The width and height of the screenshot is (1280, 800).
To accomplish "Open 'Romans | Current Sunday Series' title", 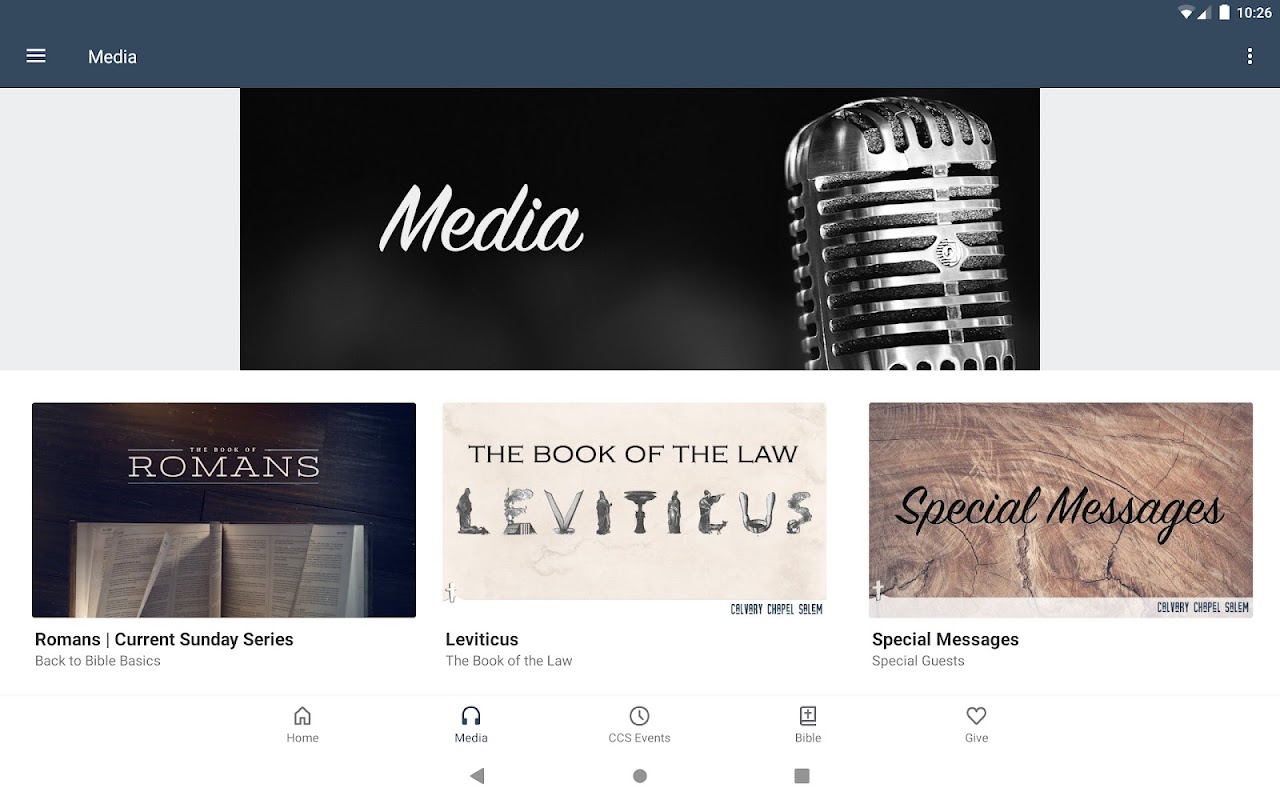I will pos(164,639).
